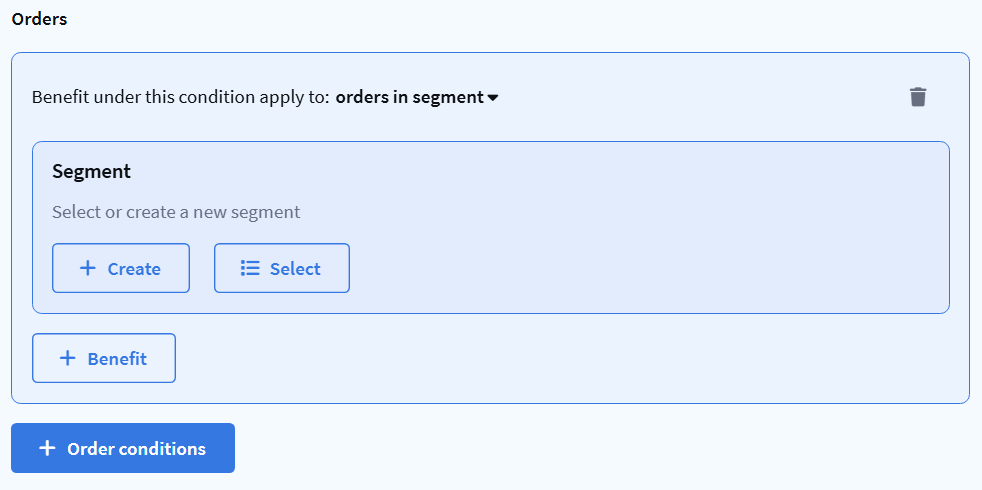Click the word 'Create' in the segment button
982x490 pixels.
coord(134,269)
